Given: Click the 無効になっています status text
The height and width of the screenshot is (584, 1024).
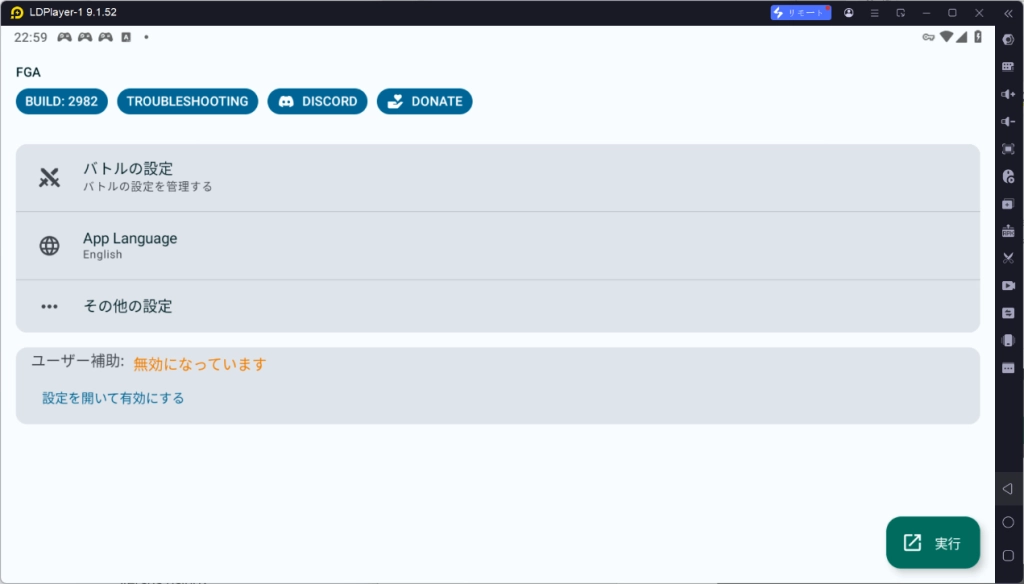Looking at the screenshot, I should point(200,364).
